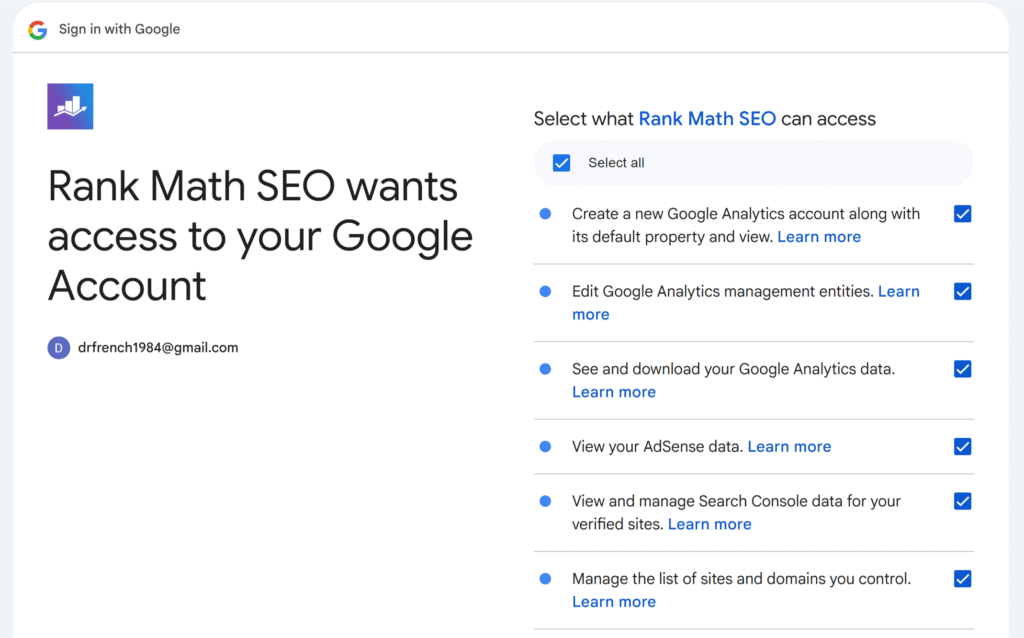Click blue bullet beside Search Console permission

pos(545,501)
